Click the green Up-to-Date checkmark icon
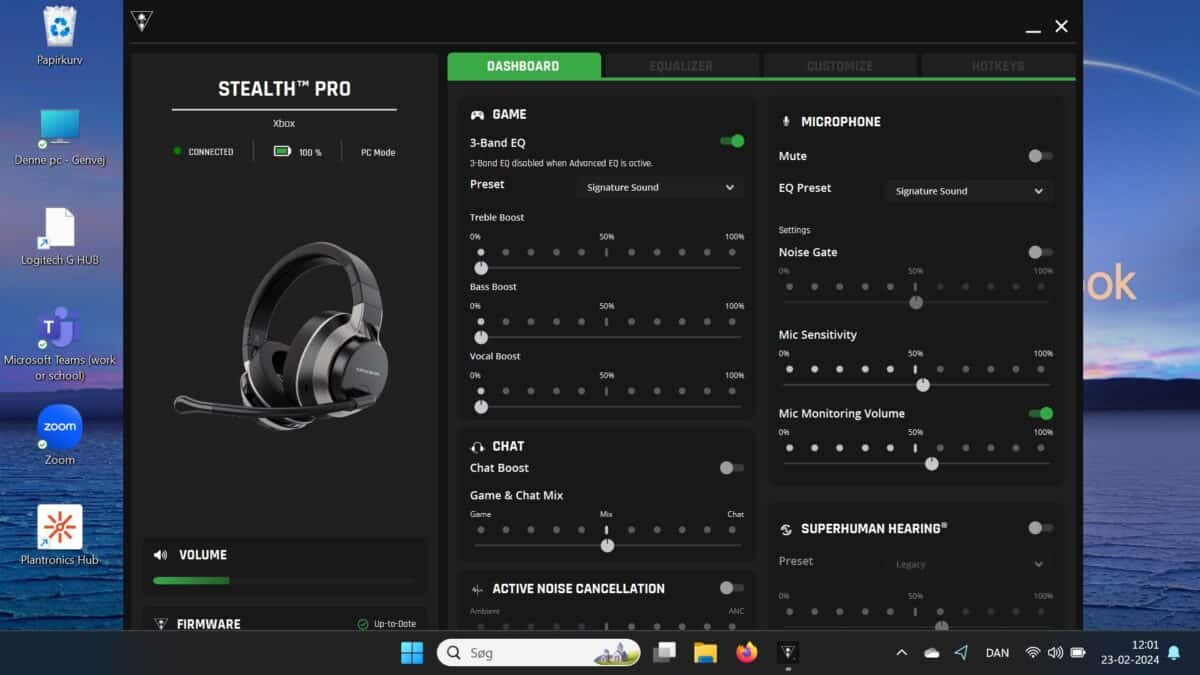This screenshot has height=675, width=1200. pos(363,624)
